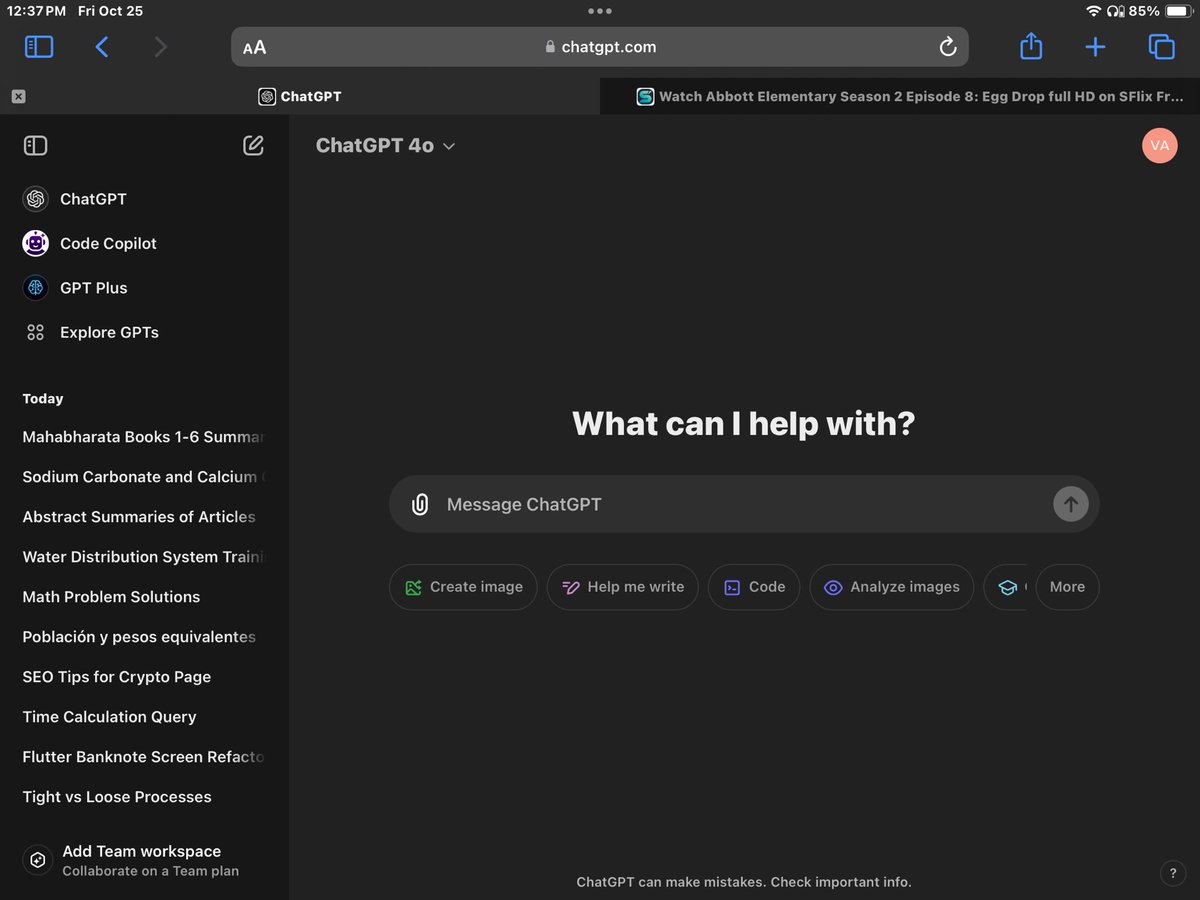Open Mahabharata Books 1-6 Summary chat
The width and height of the screenshot is (1200, 900).
144,437
